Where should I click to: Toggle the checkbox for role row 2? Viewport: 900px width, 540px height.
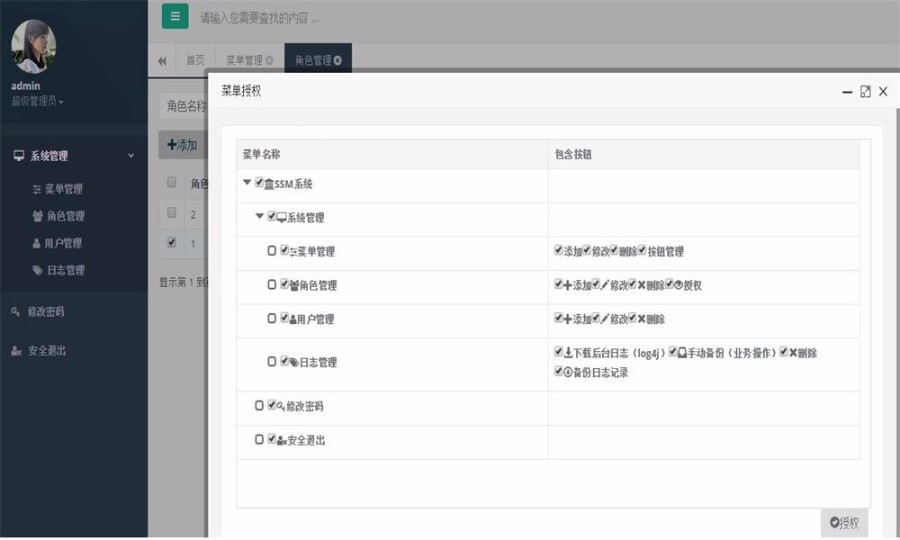click(x=171, y=212)
